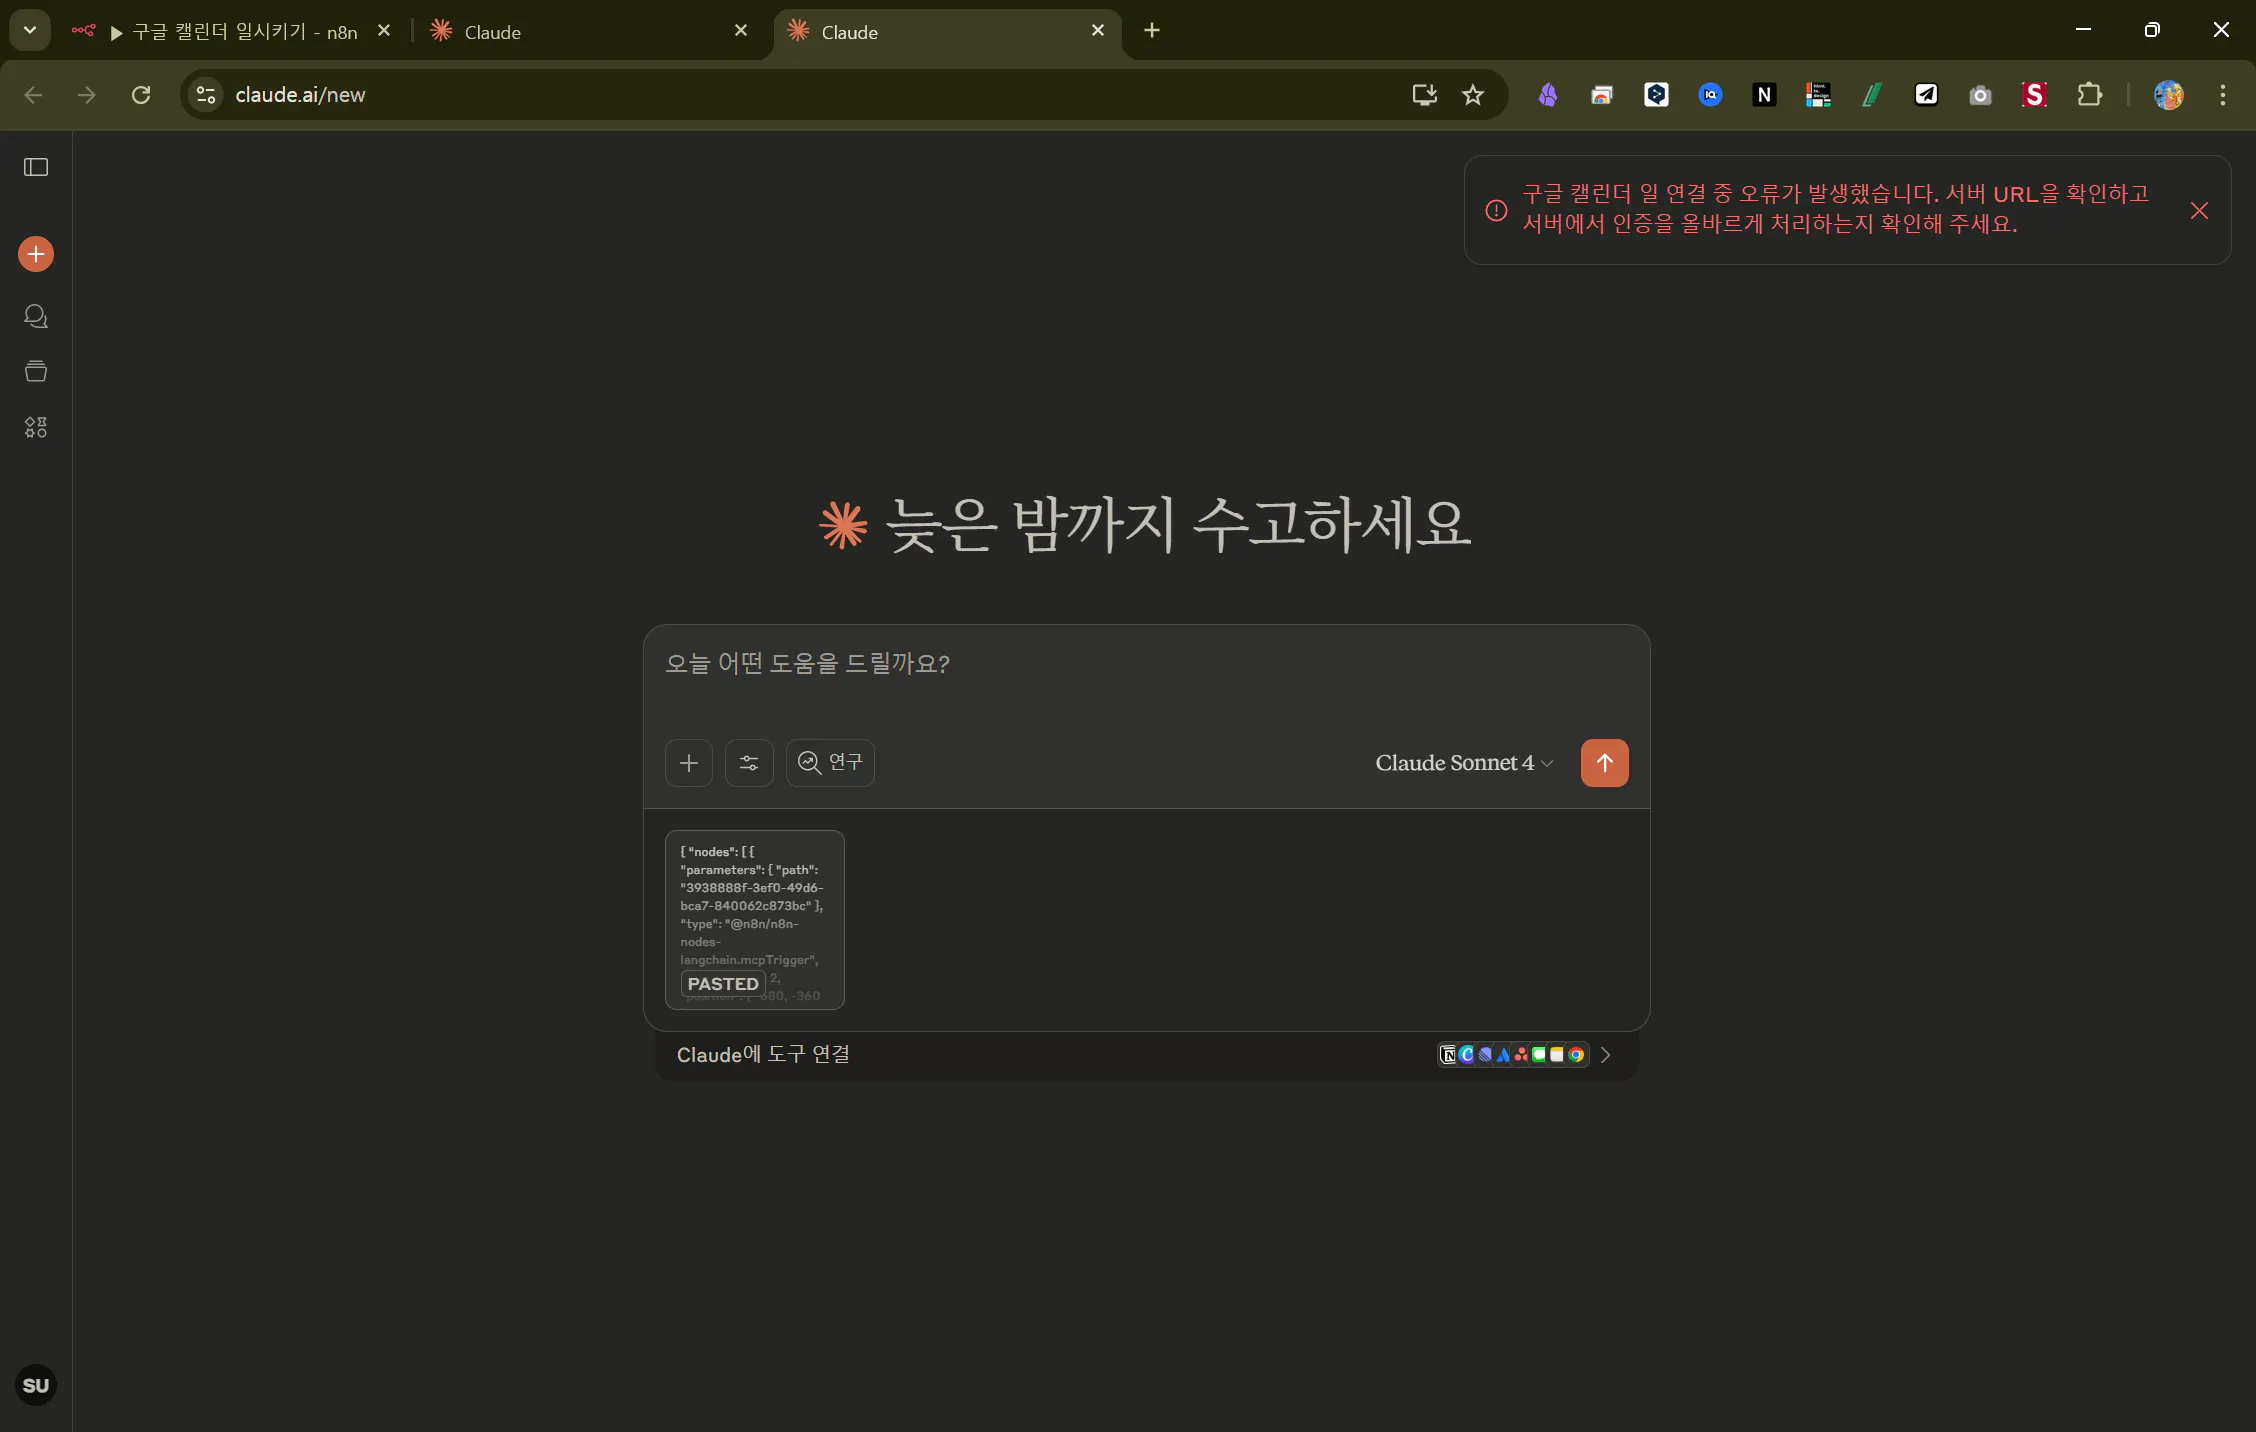2256x1432 pixels.
Task: Open the green slash extension icon
Action: coord(1872,95)
